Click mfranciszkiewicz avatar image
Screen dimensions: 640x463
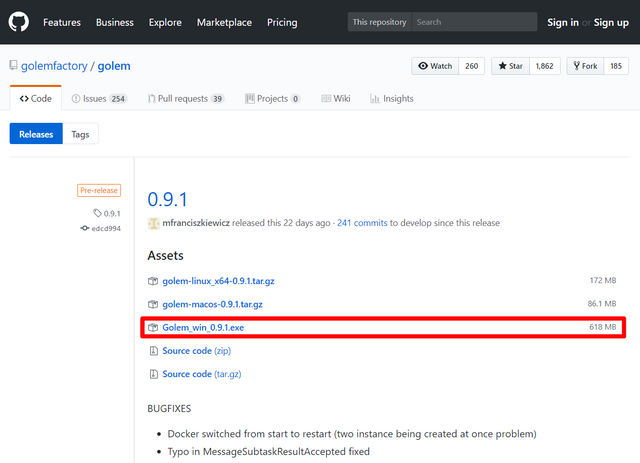click(x=153, y=223)
